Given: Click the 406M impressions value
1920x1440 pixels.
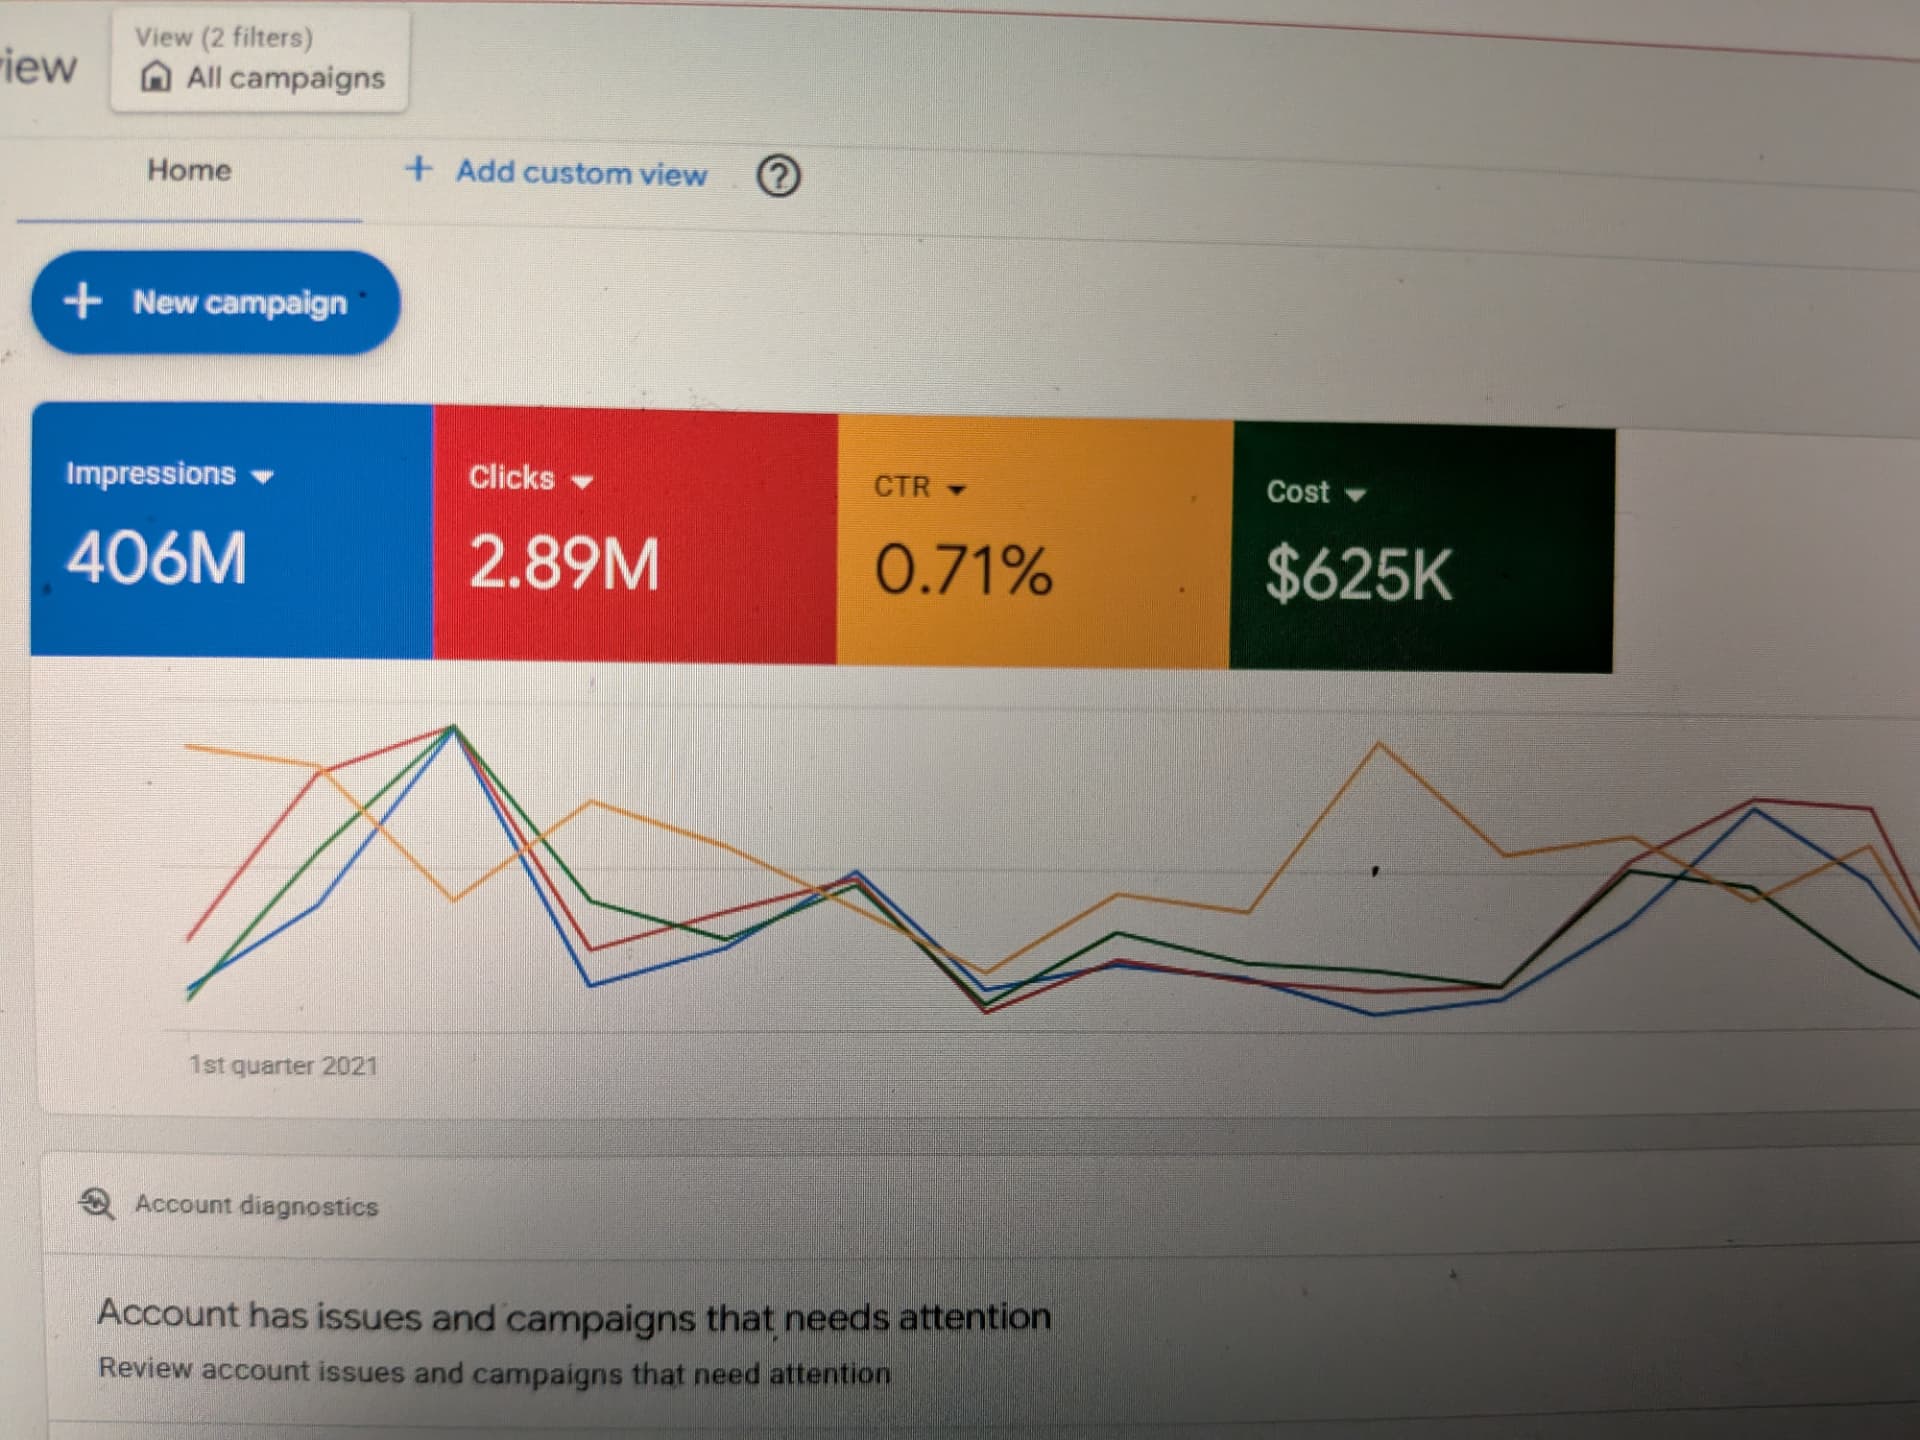Looking at the screenshot, I should pos(156,557).
